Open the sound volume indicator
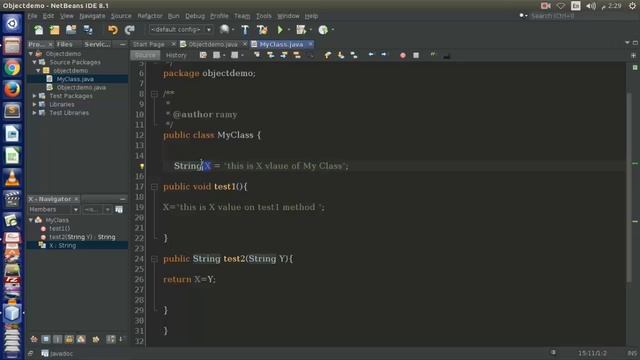The height and width of the screenshot is (360, 640). (591, 6)
